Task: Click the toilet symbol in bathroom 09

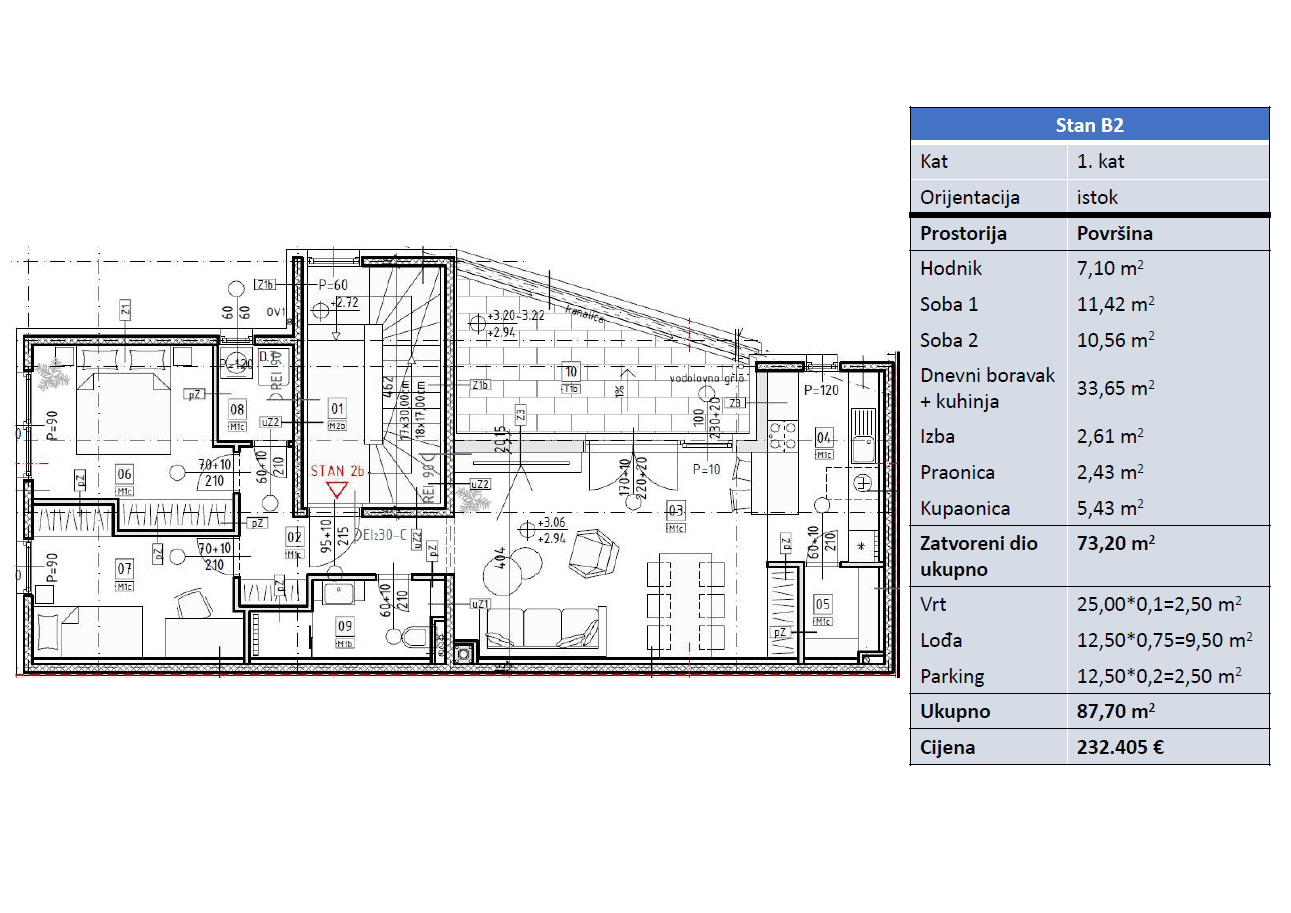Action: coord(417,635)
